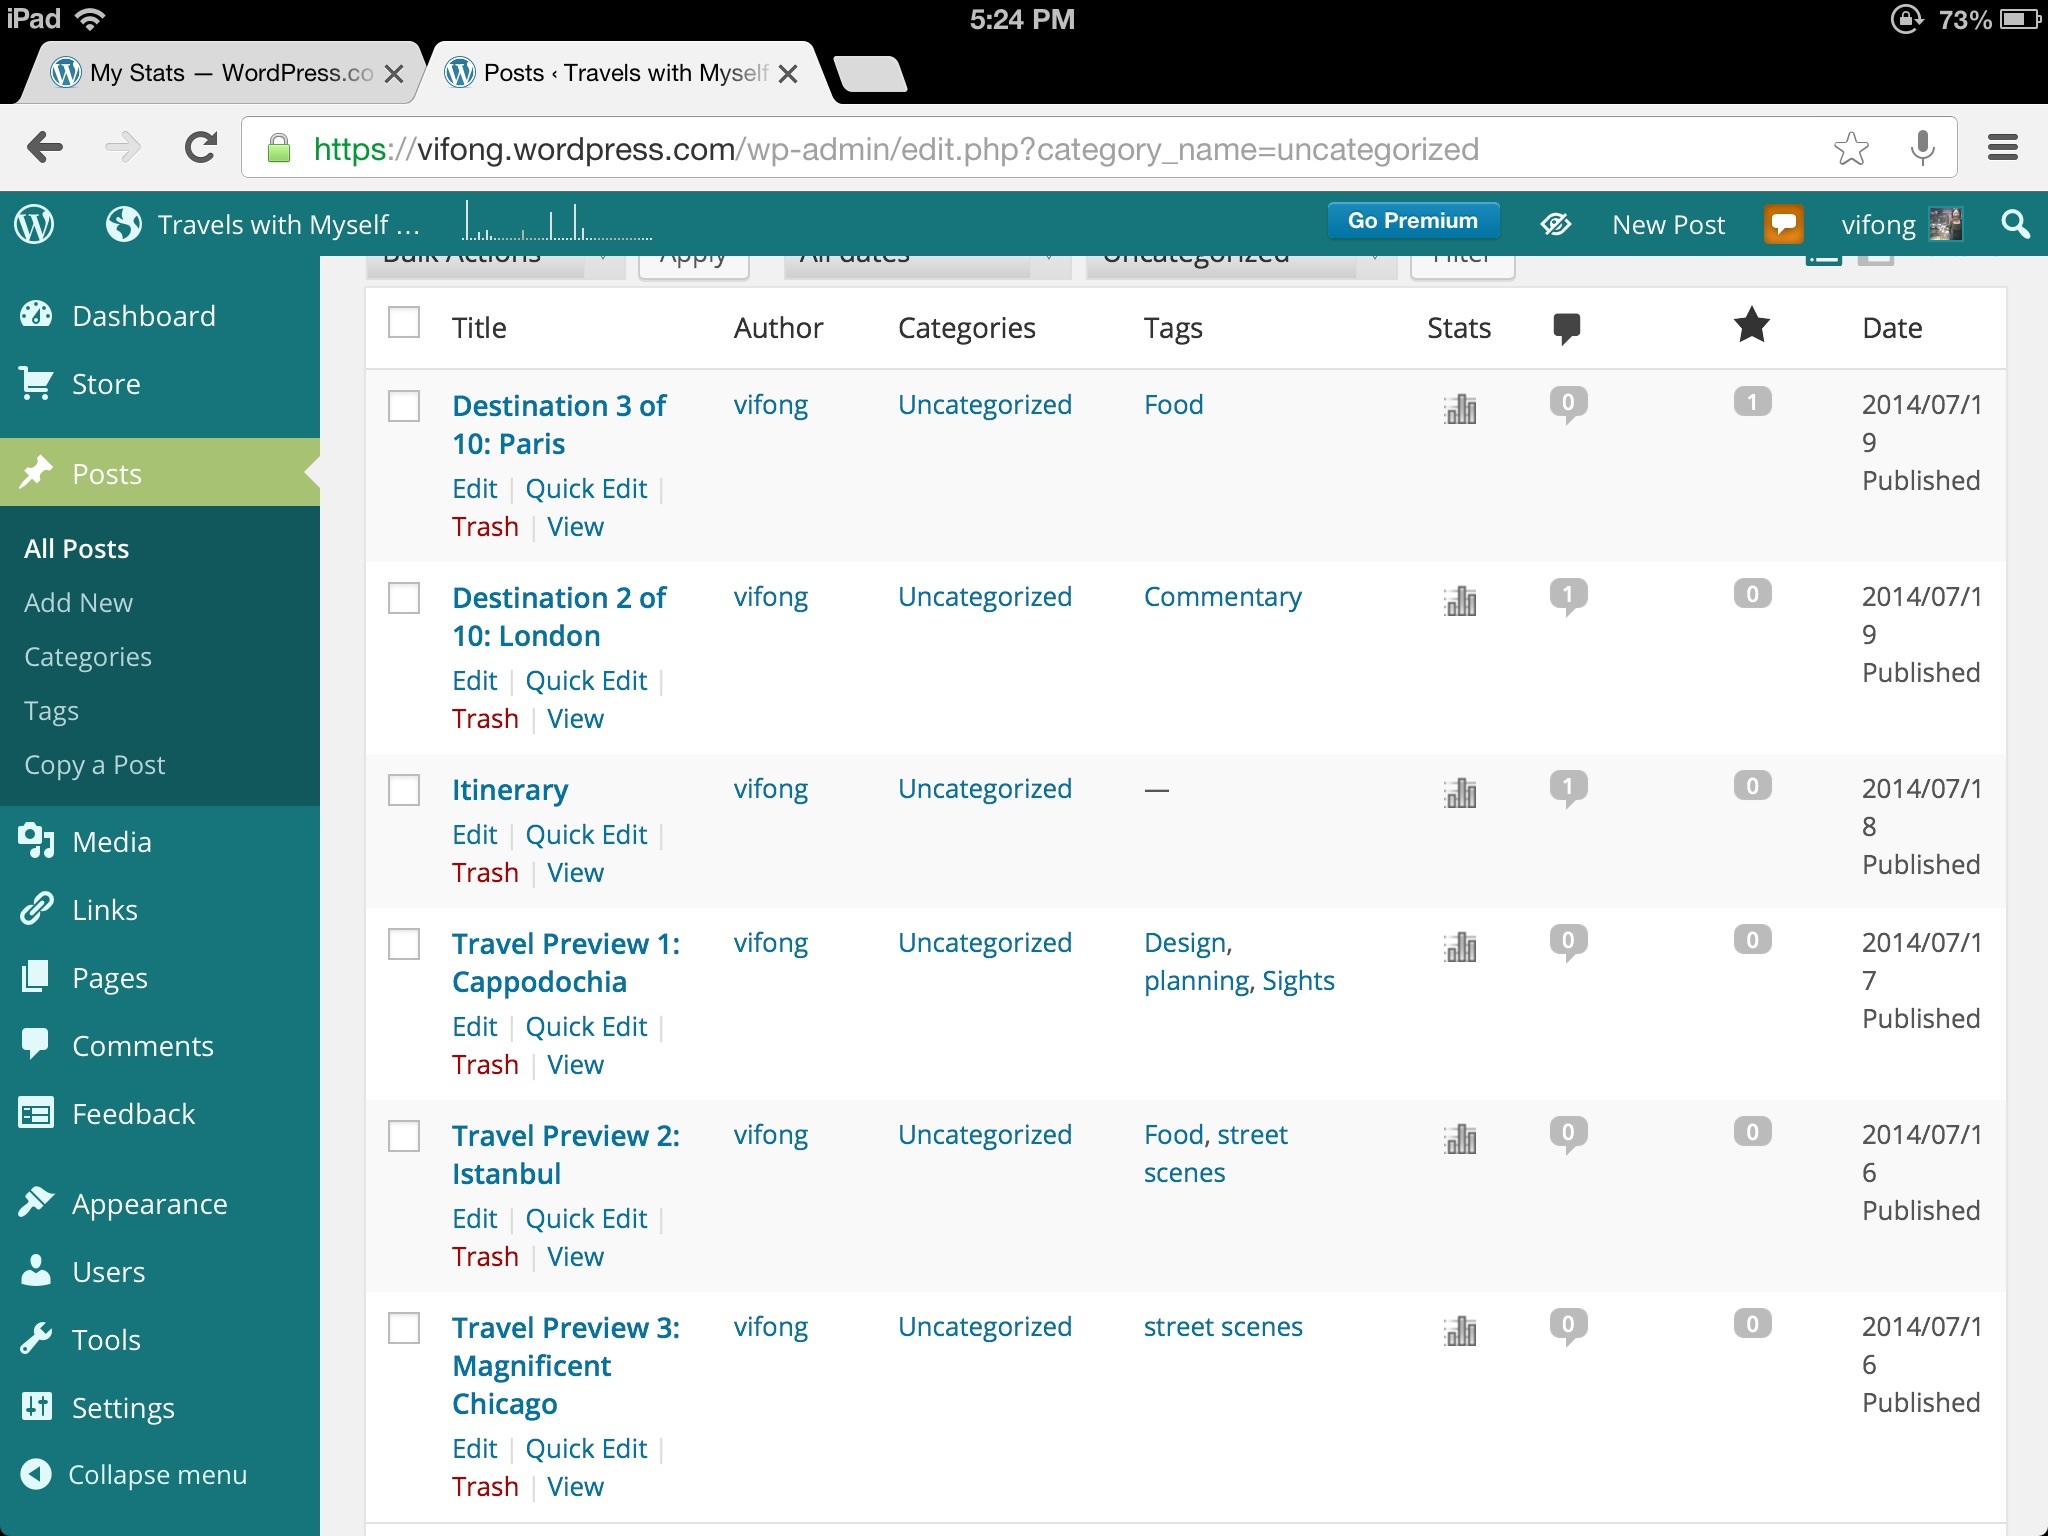Open Categories in the Posts submenu
The image size is (2048, 1536).
click(88, 657)
